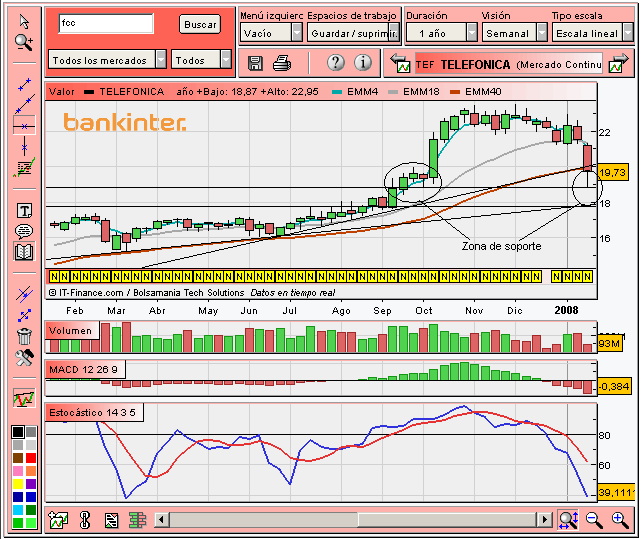Image resolution: width=641 pixels, height=539 pixels.
Task: Select the parallel lines channel tool
Action: [x=24, y=294]
